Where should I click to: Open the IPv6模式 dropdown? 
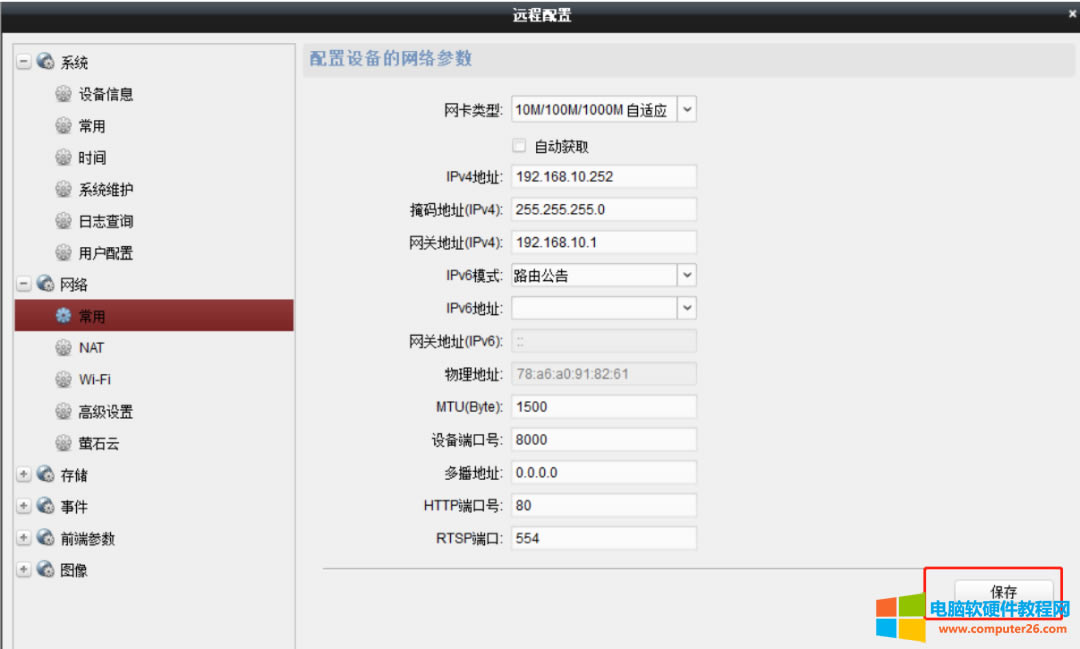pyautogui.click(x=687, y=275)
